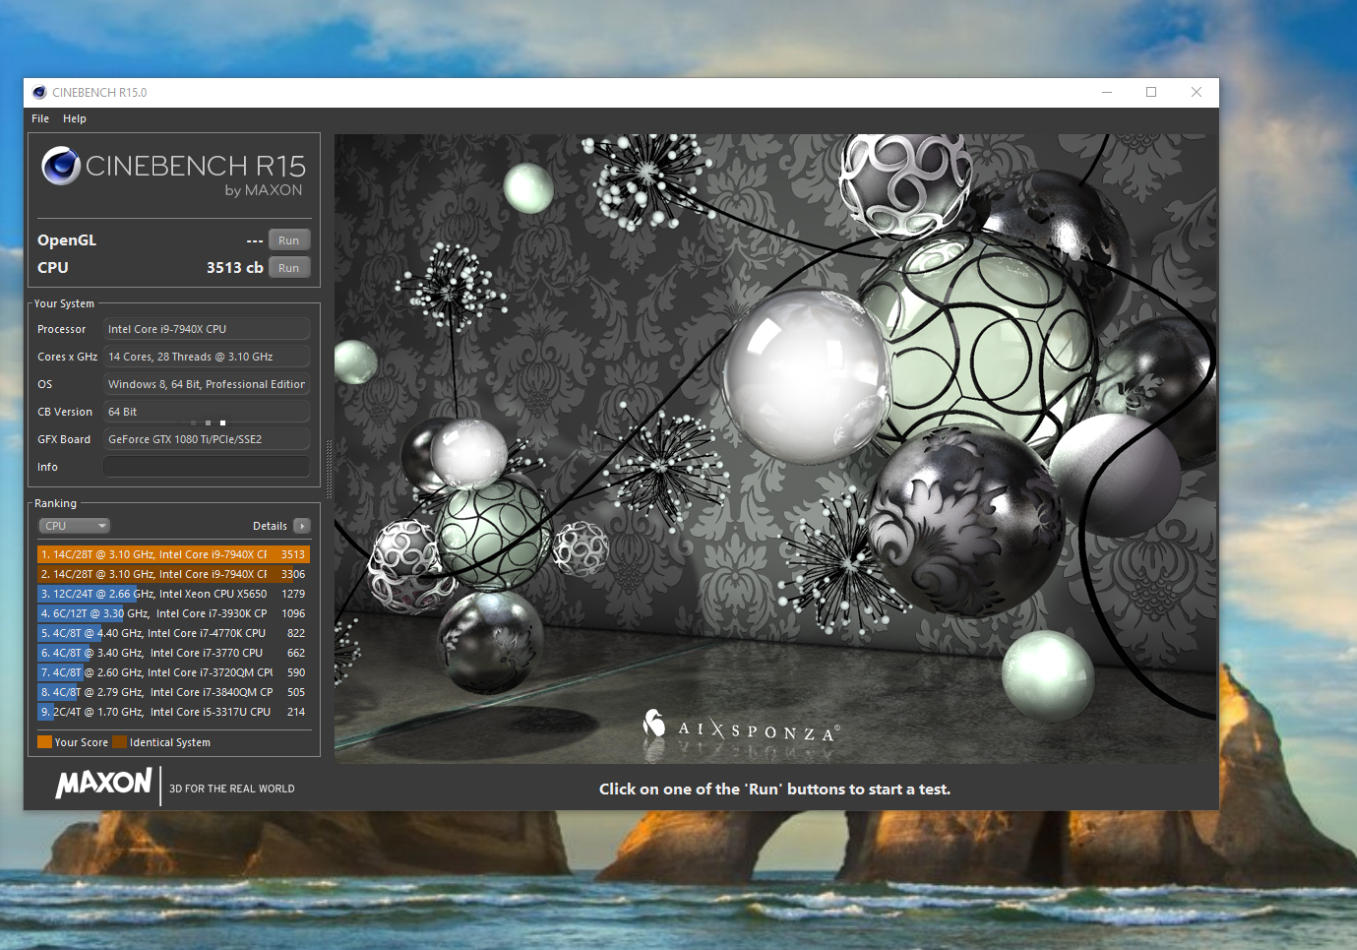Select the Core i7-3930K ranking row
Image resolution: width=1357 pixels, height=950 pixels.
coord(173,614)
